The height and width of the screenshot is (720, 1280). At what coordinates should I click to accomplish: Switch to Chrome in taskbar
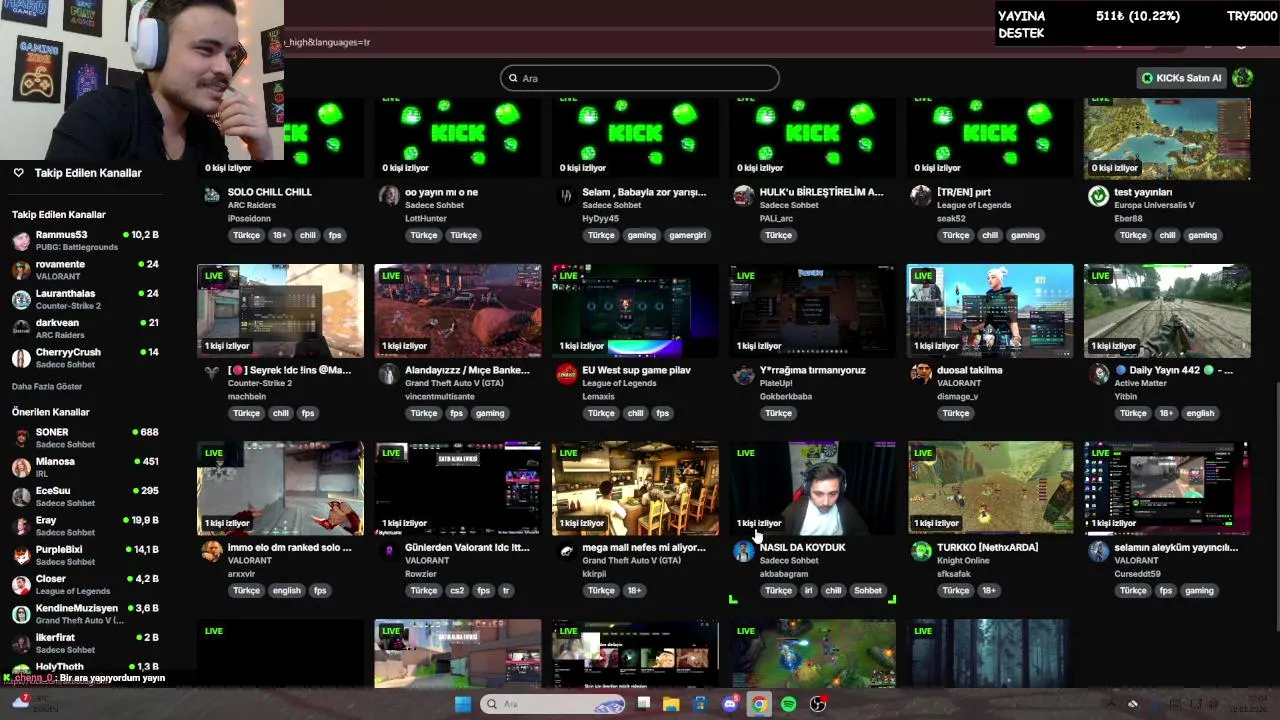pyautogui.click(x=759, y=704)
